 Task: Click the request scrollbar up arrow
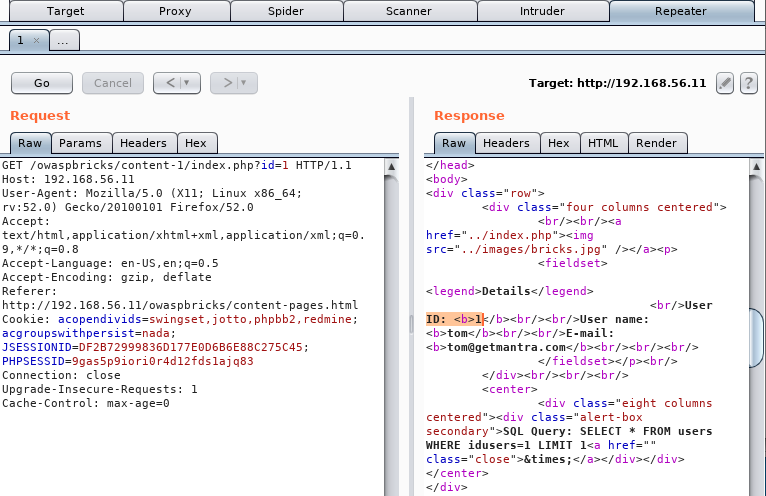point(391,167)
